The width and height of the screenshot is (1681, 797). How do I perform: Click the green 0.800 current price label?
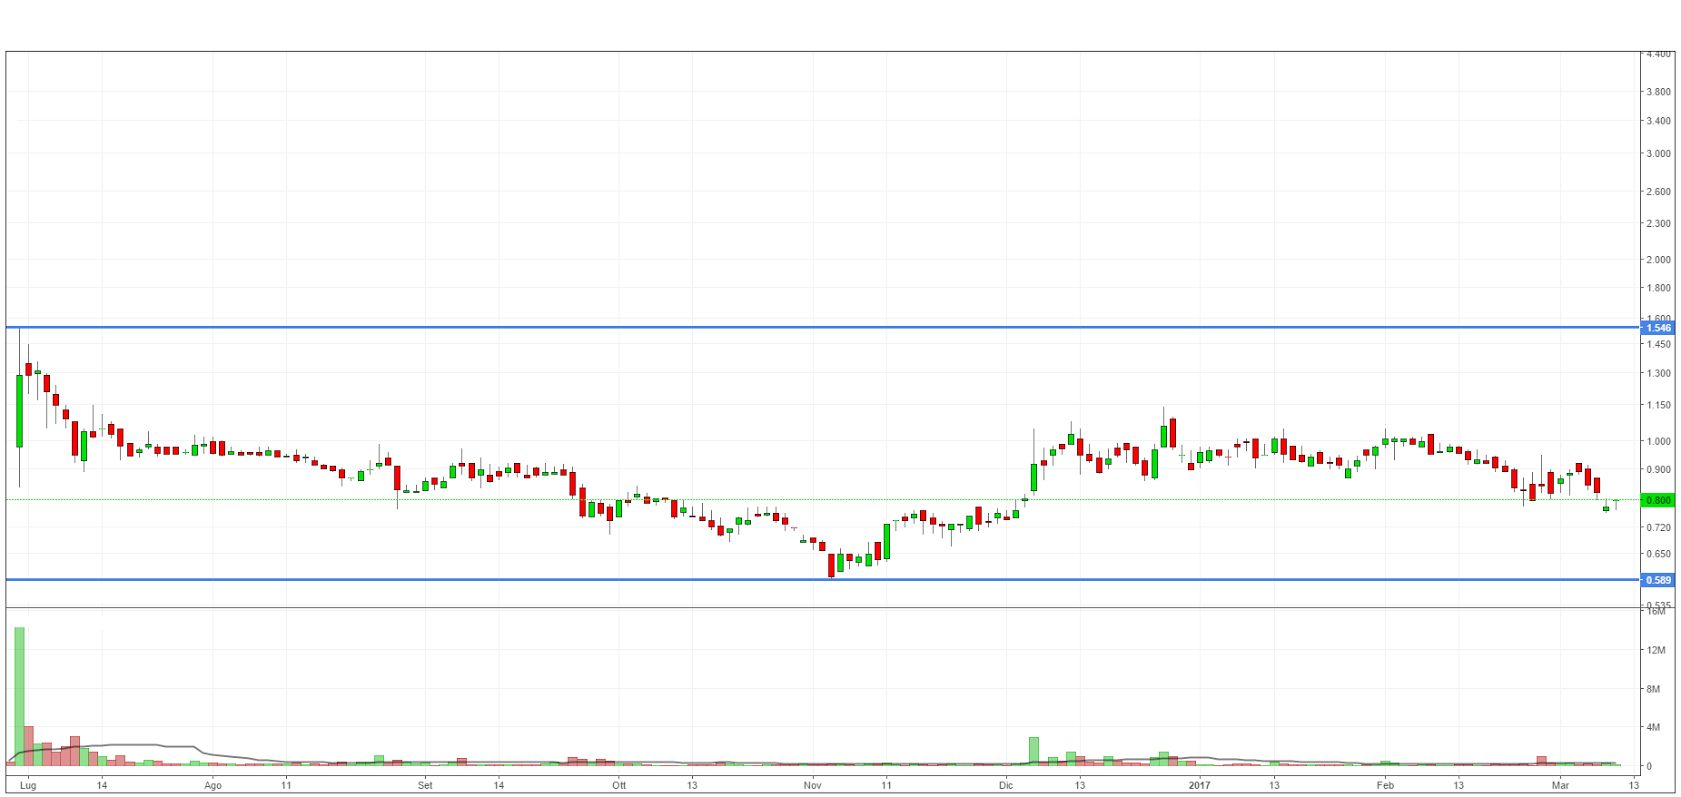tap(1658, 500)
